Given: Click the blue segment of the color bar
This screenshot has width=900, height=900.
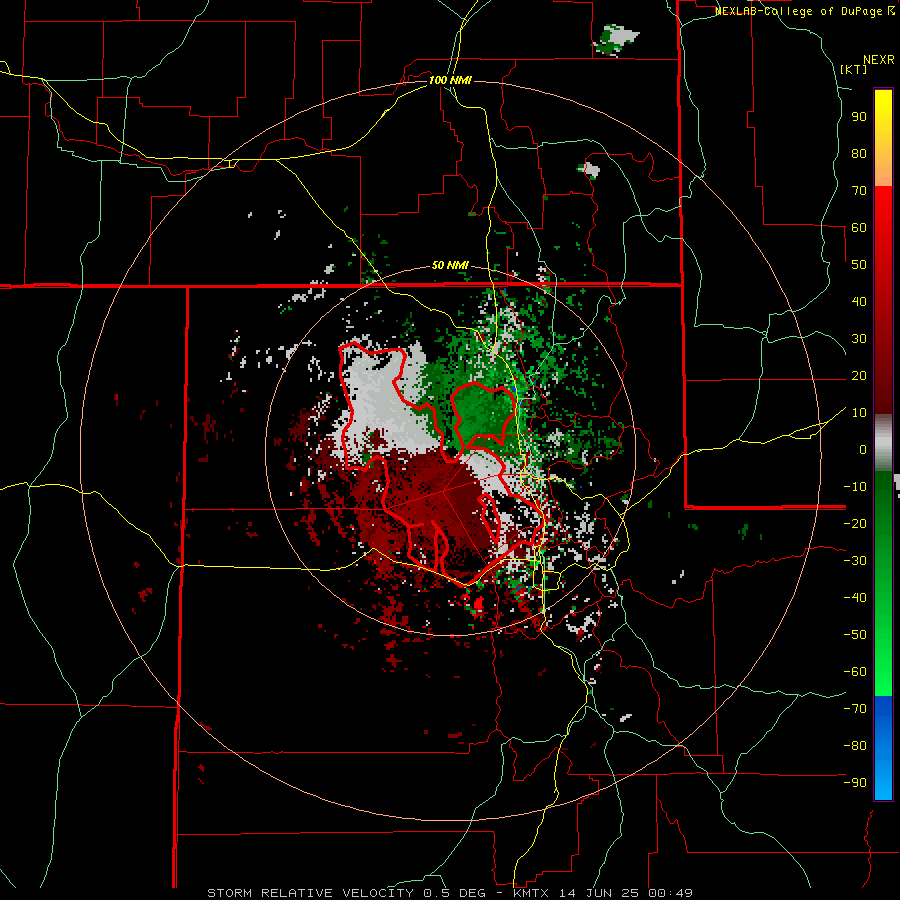Looking at the screenshot, I should (x=883, y=747).
